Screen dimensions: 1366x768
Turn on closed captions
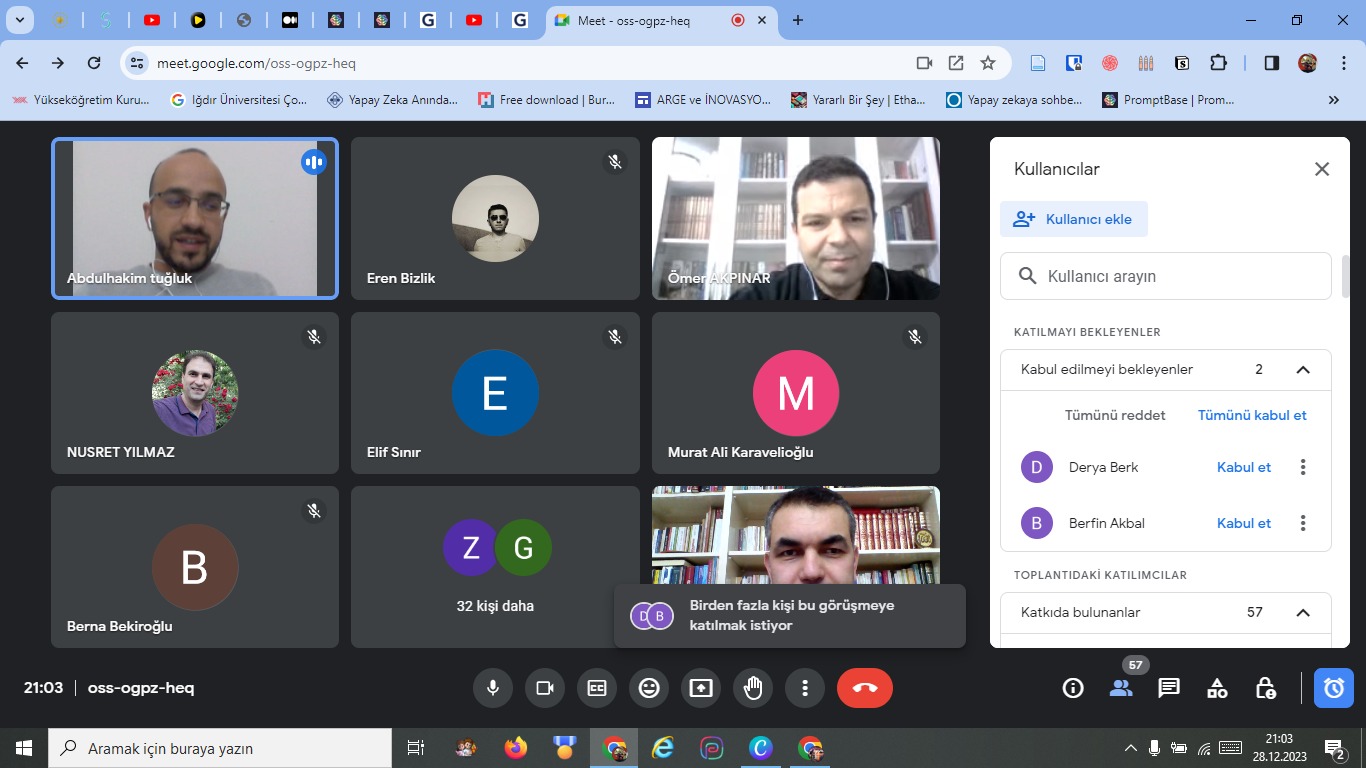597,688
